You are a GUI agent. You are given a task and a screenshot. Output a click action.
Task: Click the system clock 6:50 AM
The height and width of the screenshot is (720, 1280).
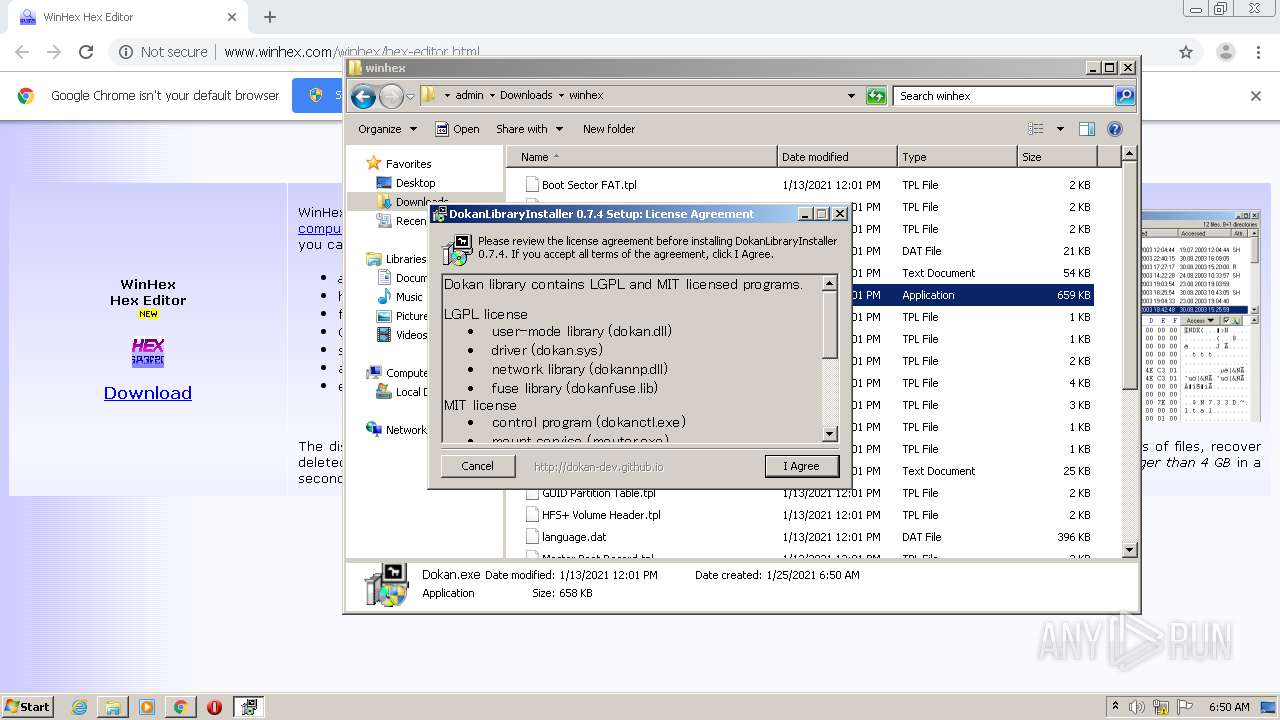point(1229,707)
